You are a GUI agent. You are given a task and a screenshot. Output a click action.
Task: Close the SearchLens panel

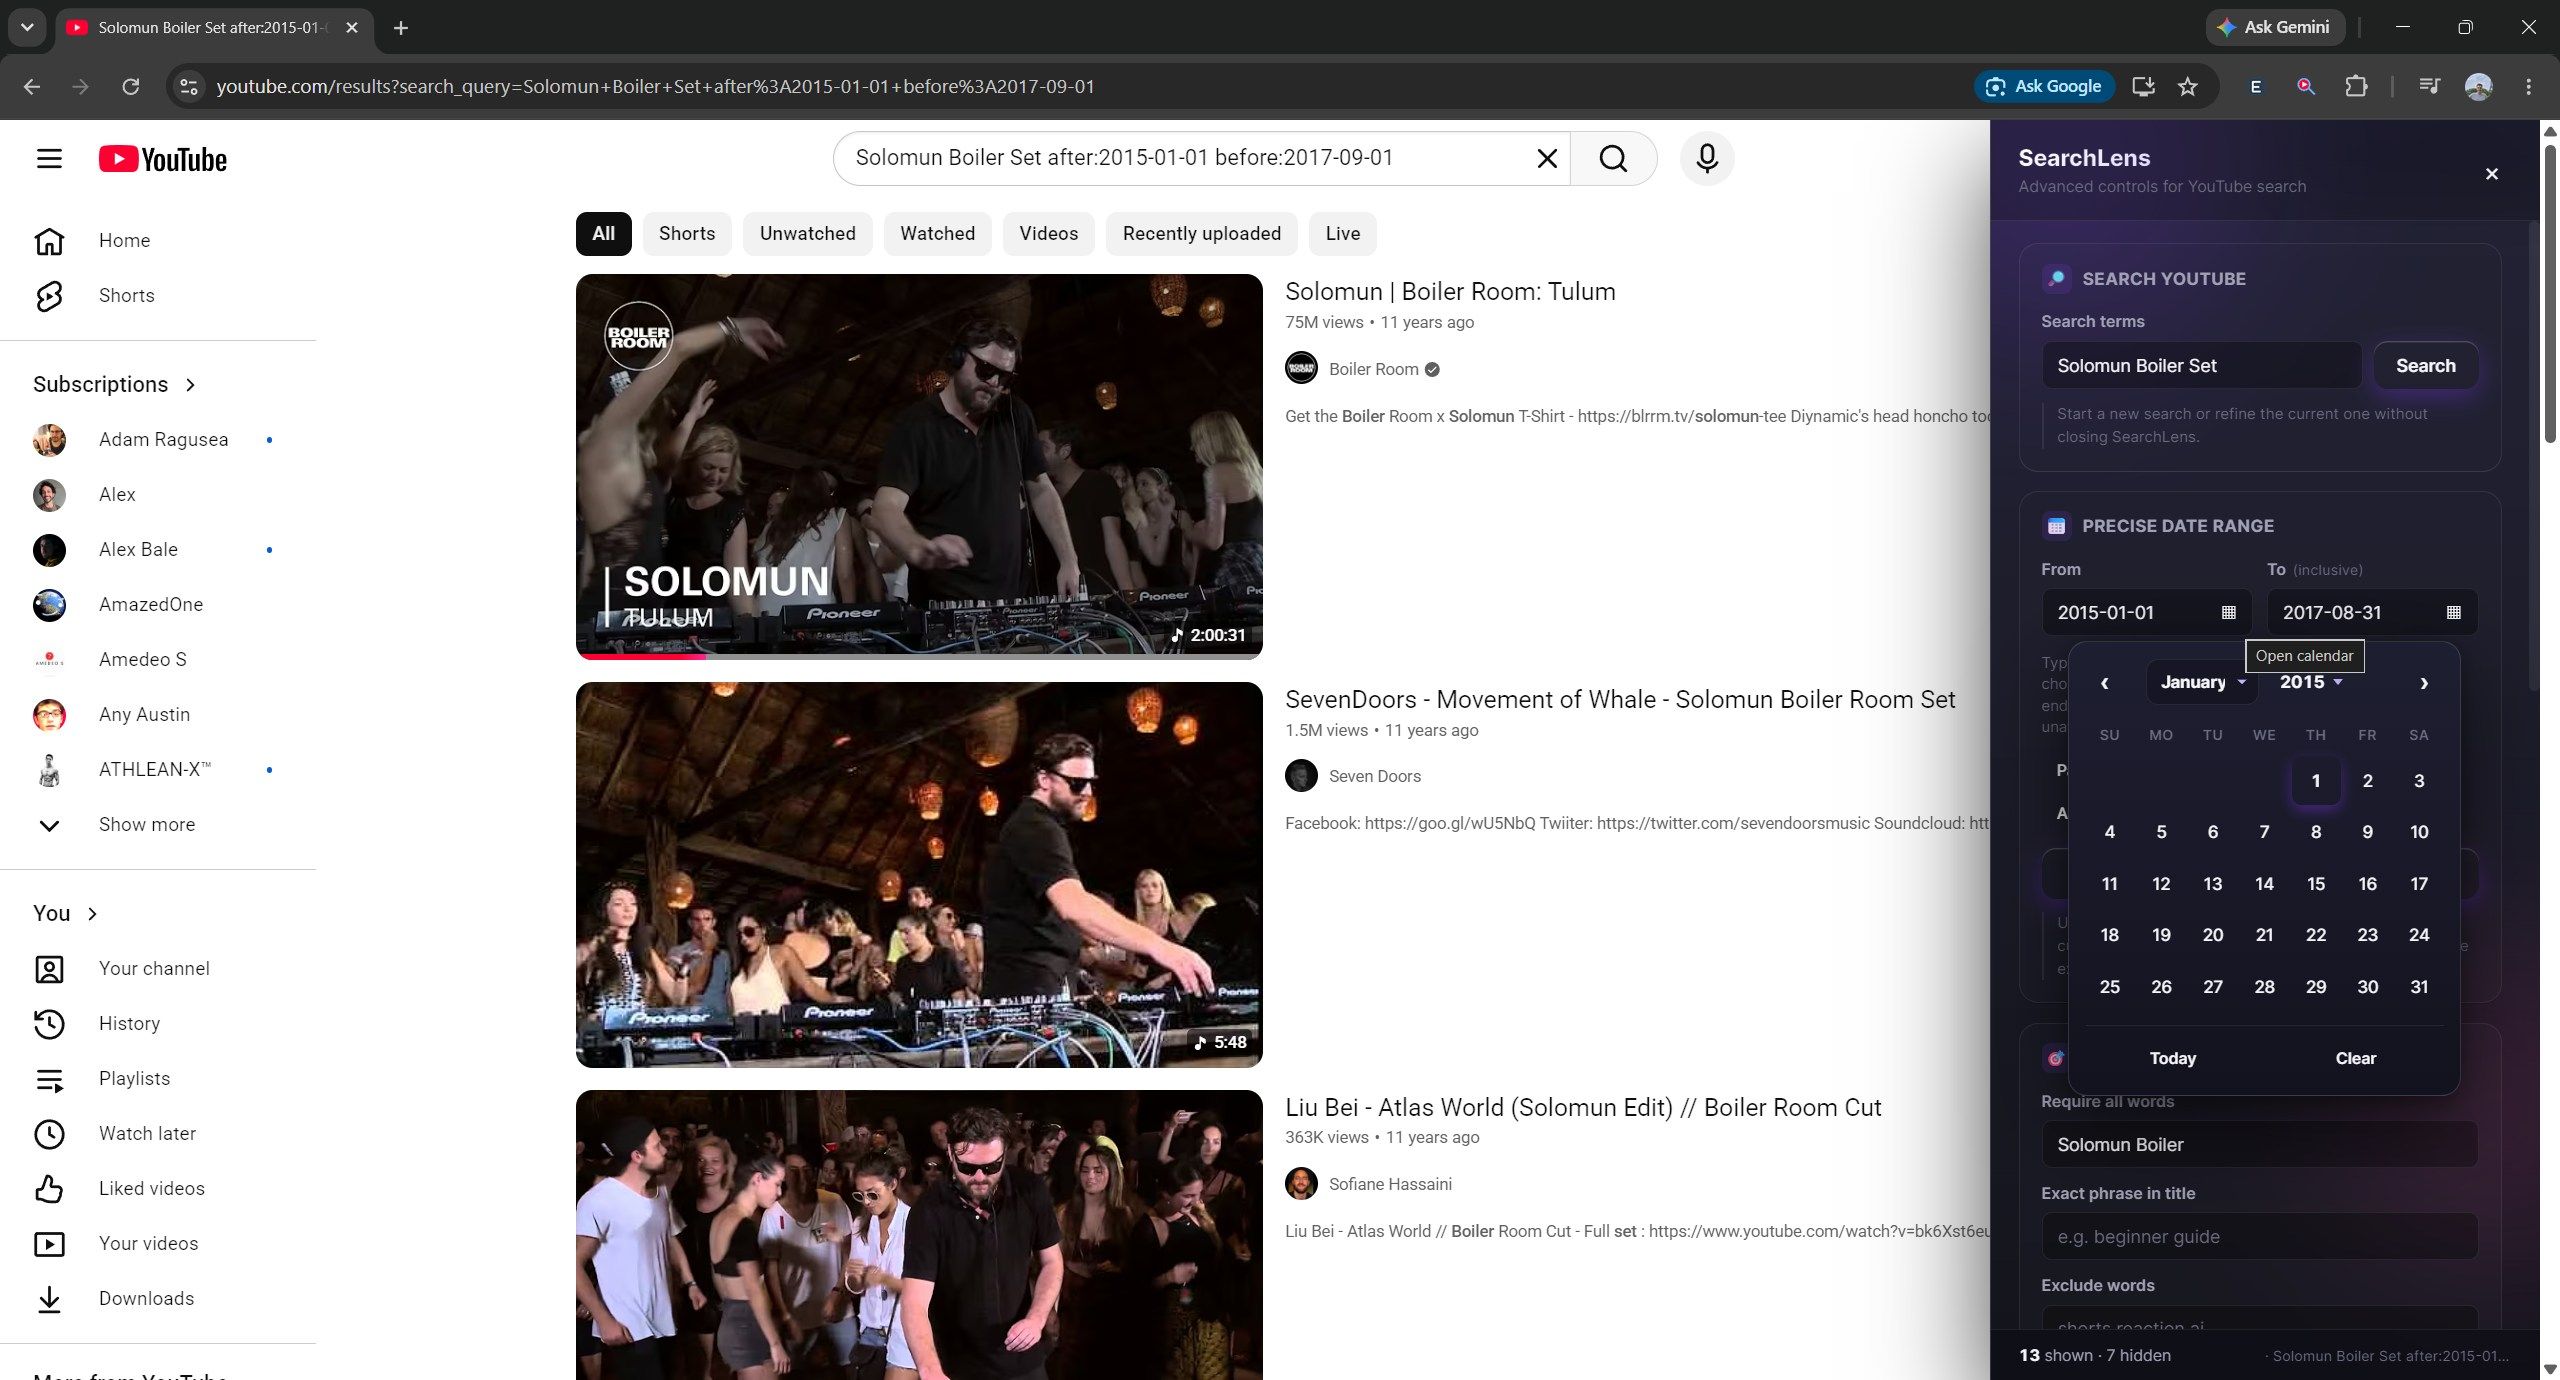(x=2491, y=174)
